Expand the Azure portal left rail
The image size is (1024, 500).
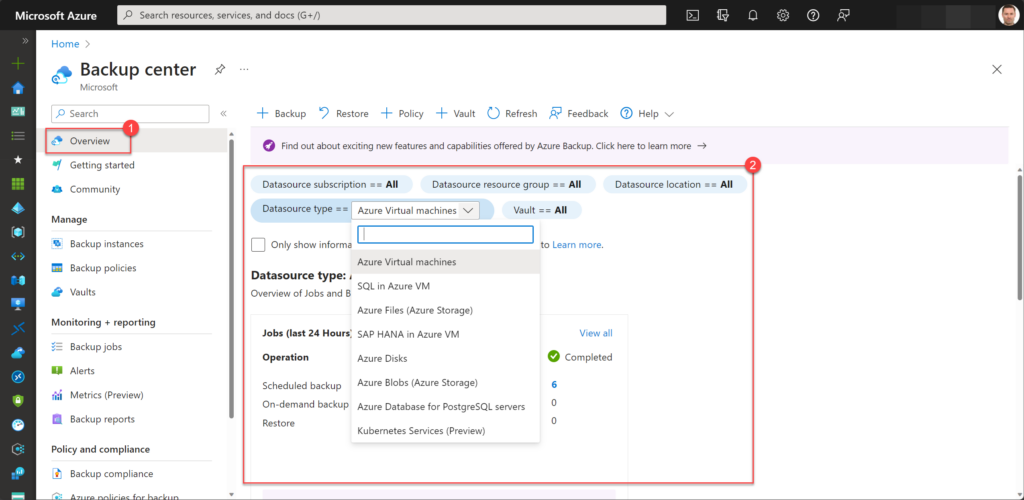coord(25,40)
